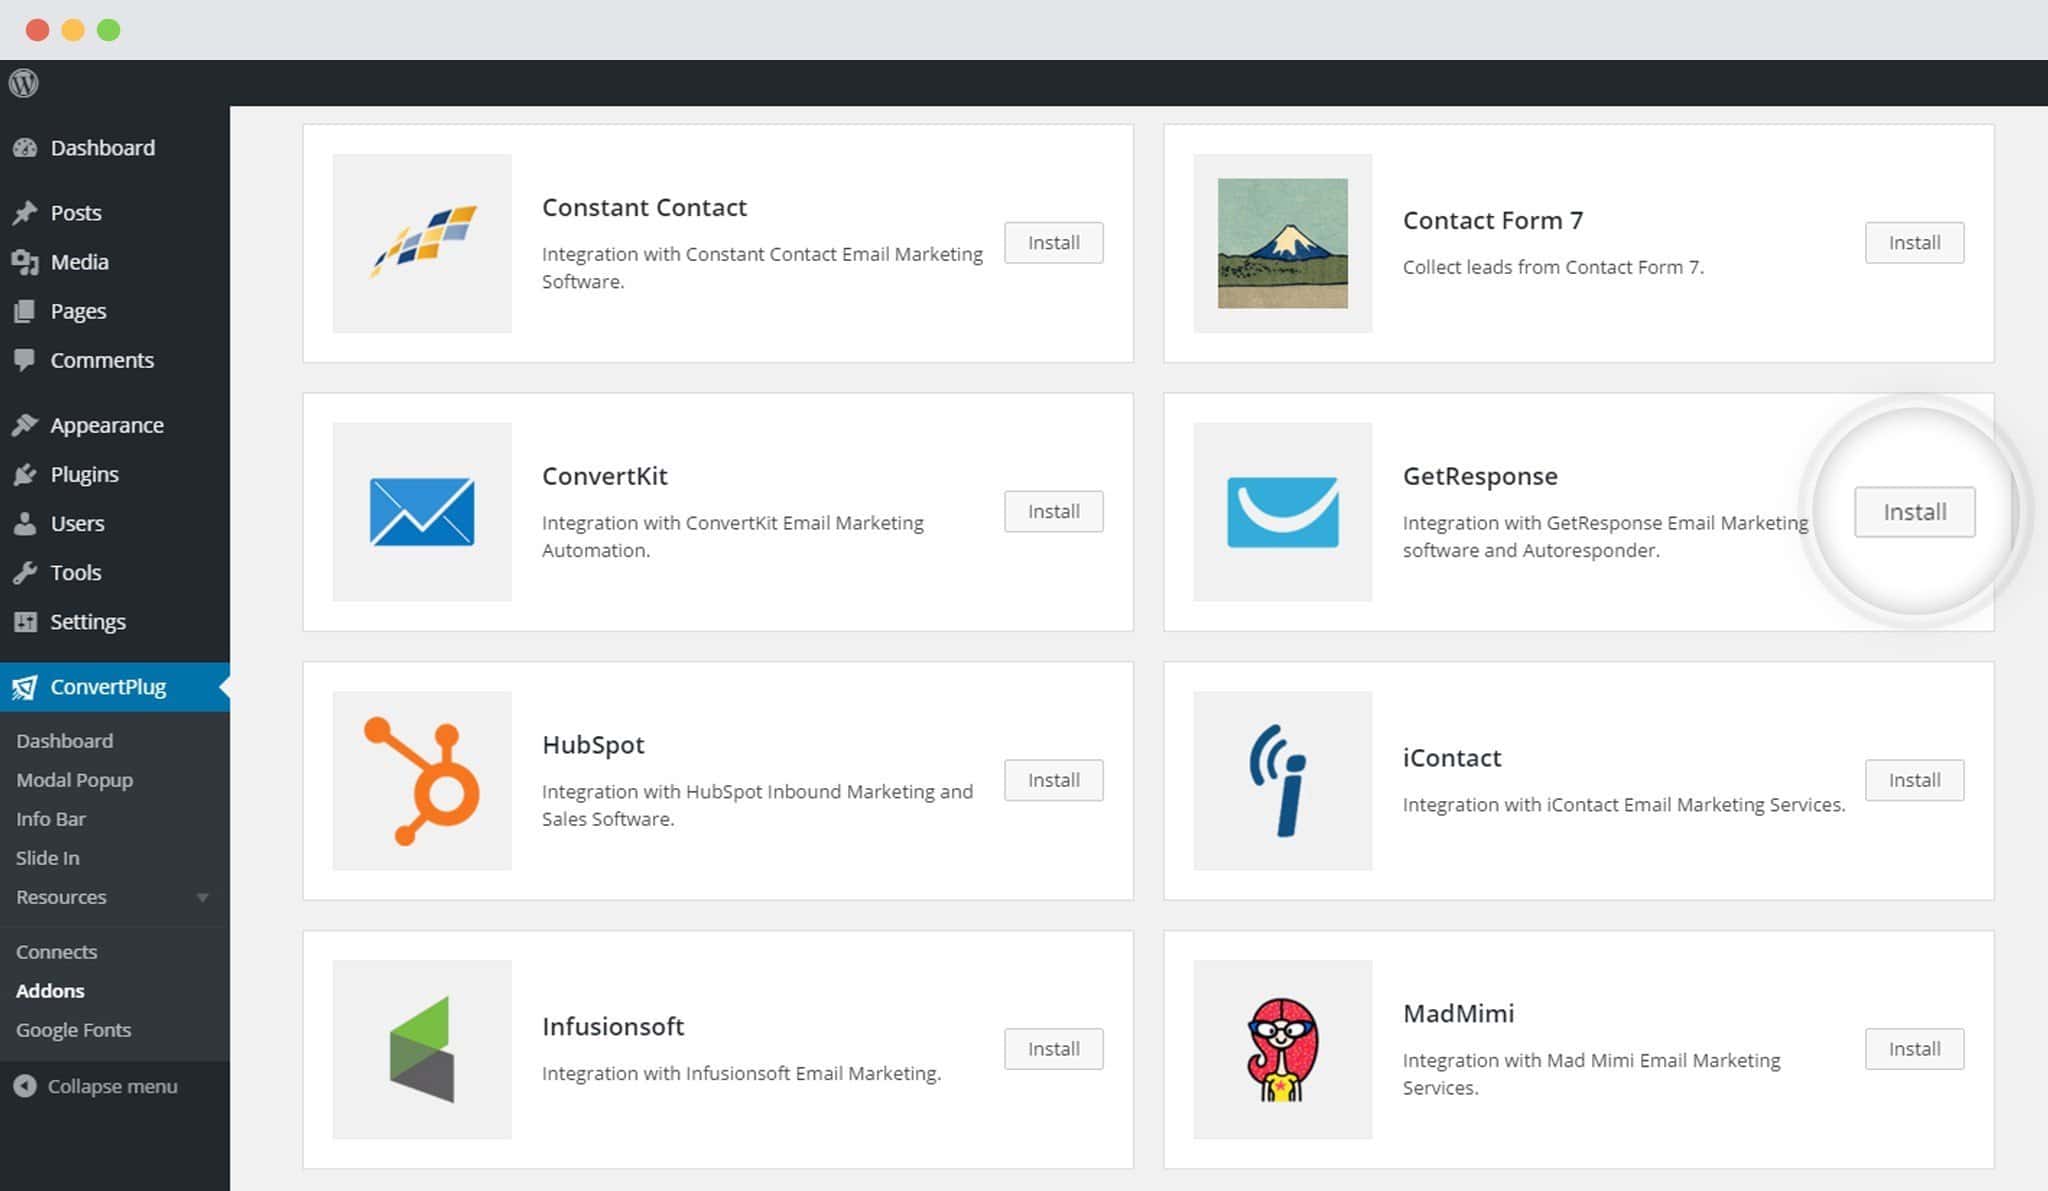Install the Constant Contact integration
This screenshot has height=1191, width=2048.
pyautogui.click(x=1054, y=241)
